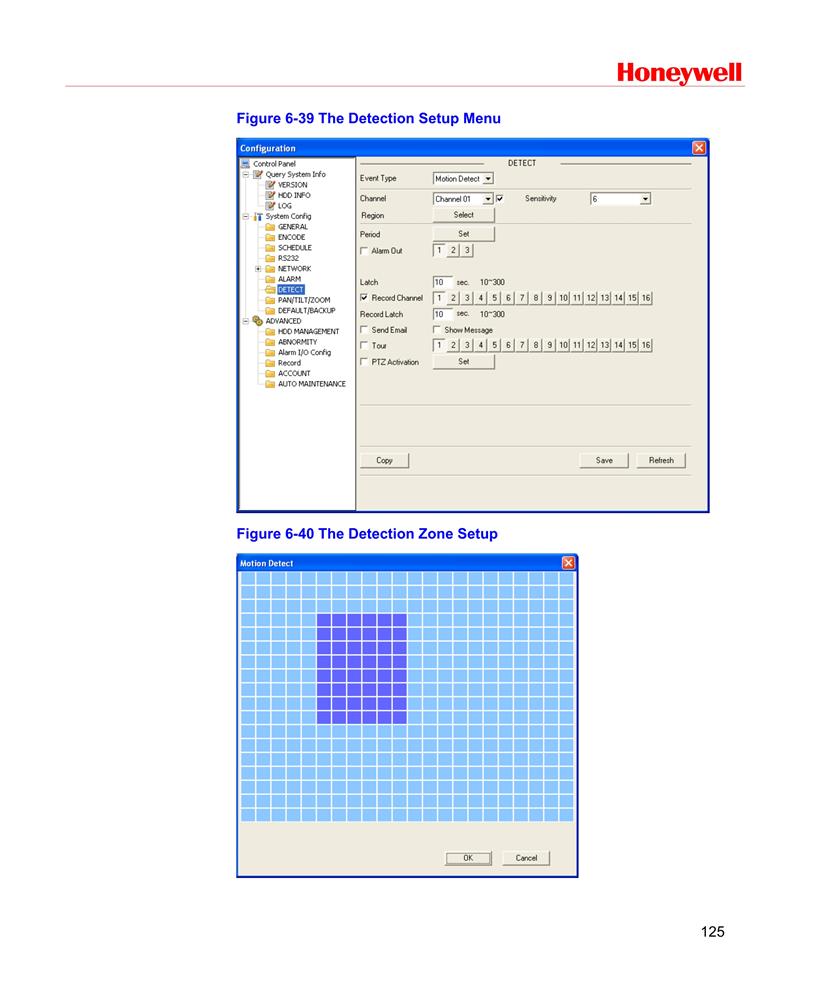The height and width of the screenshot is (991, 817).
Task: Select the SCHEDULE tree label
Action: (294, 248)
